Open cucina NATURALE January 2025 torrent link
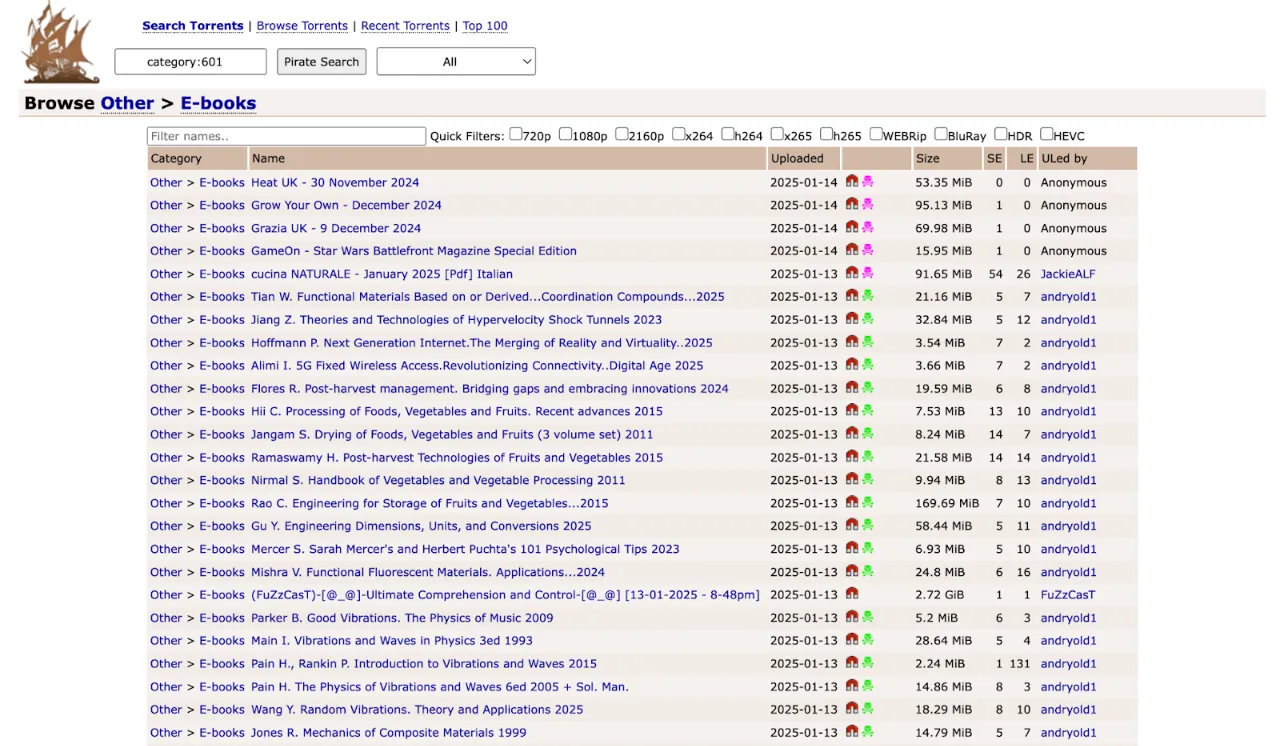Image resolution: width=1280 pixels, height=746 pixels. tap(382, 274)
